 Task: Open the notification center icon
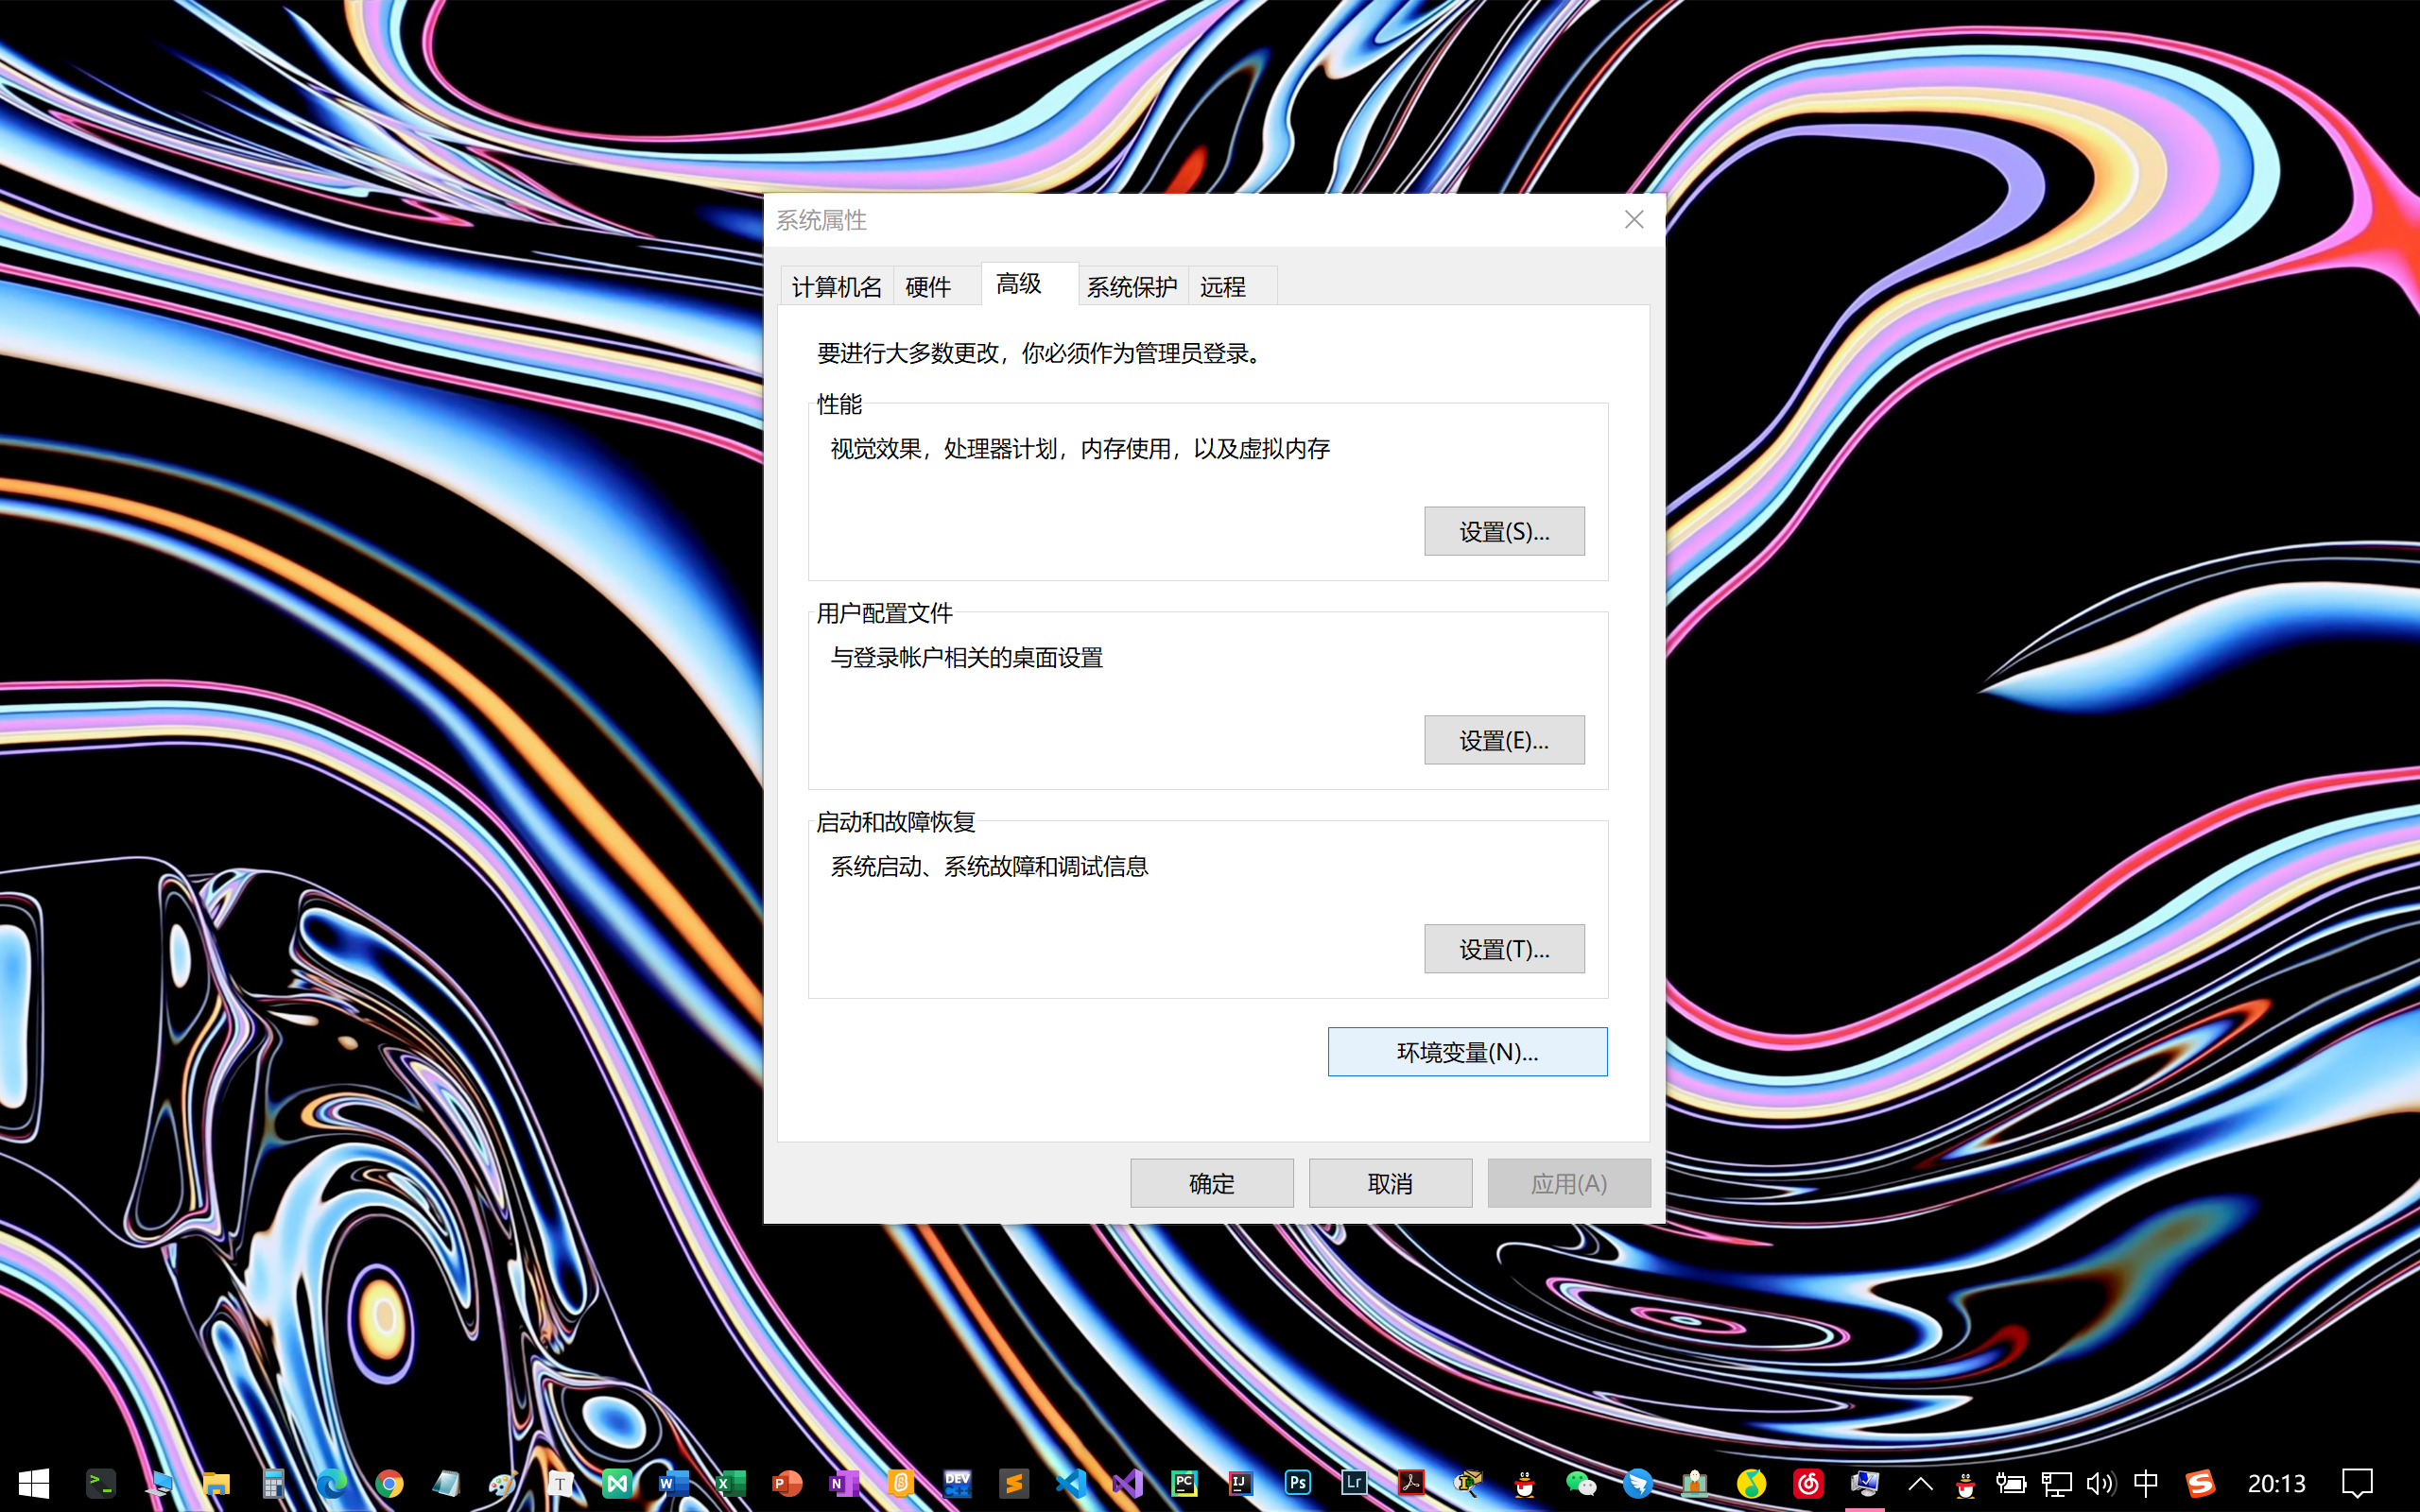pyautogui.click(x=2357, y=1483)
